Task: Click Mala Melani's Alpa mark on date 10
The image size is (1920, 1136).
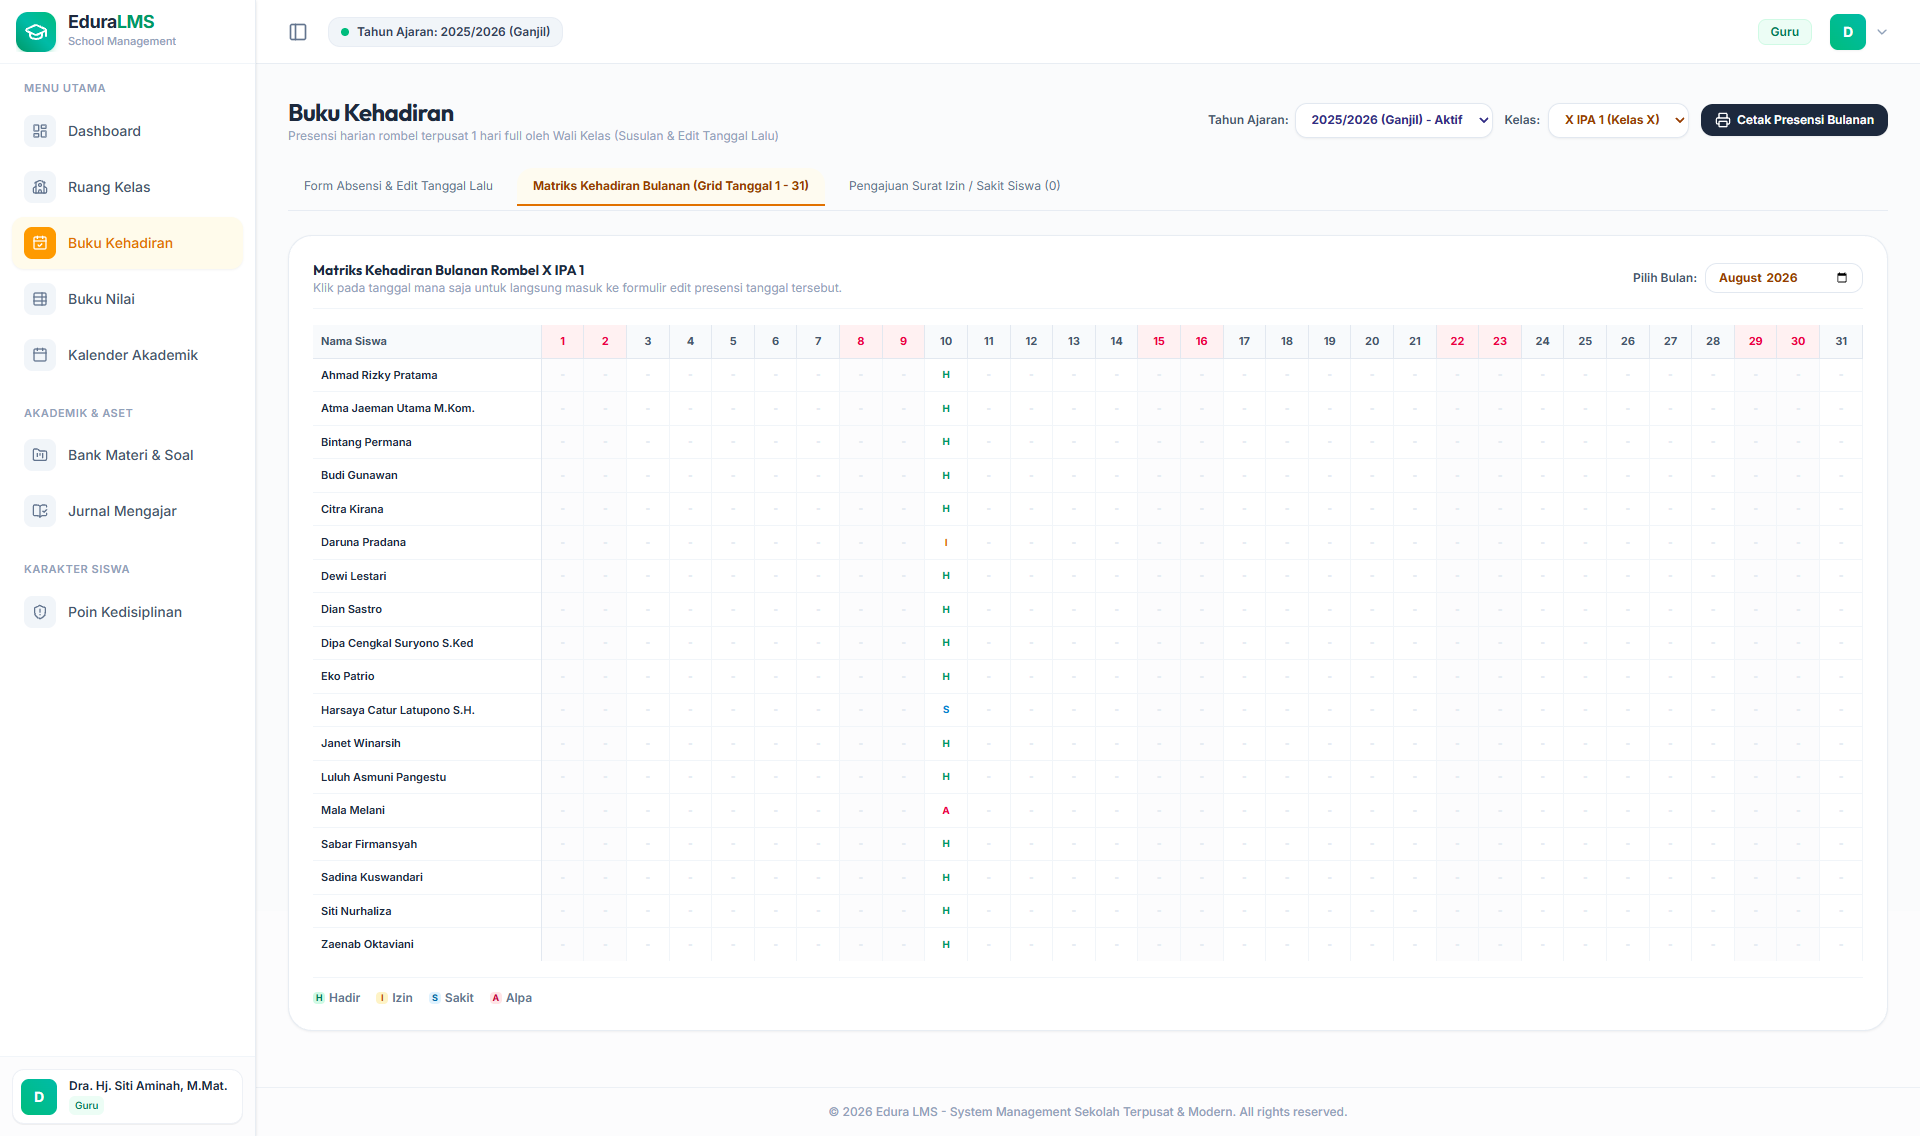Action: 946,810
